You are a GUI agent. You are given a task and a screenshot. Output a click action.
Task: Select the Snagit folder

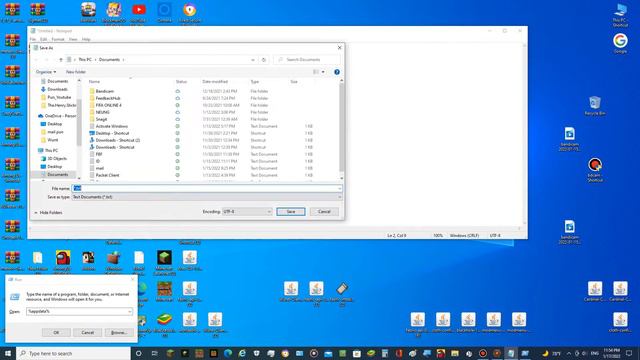pyautogui.click(x=101, y=119)
